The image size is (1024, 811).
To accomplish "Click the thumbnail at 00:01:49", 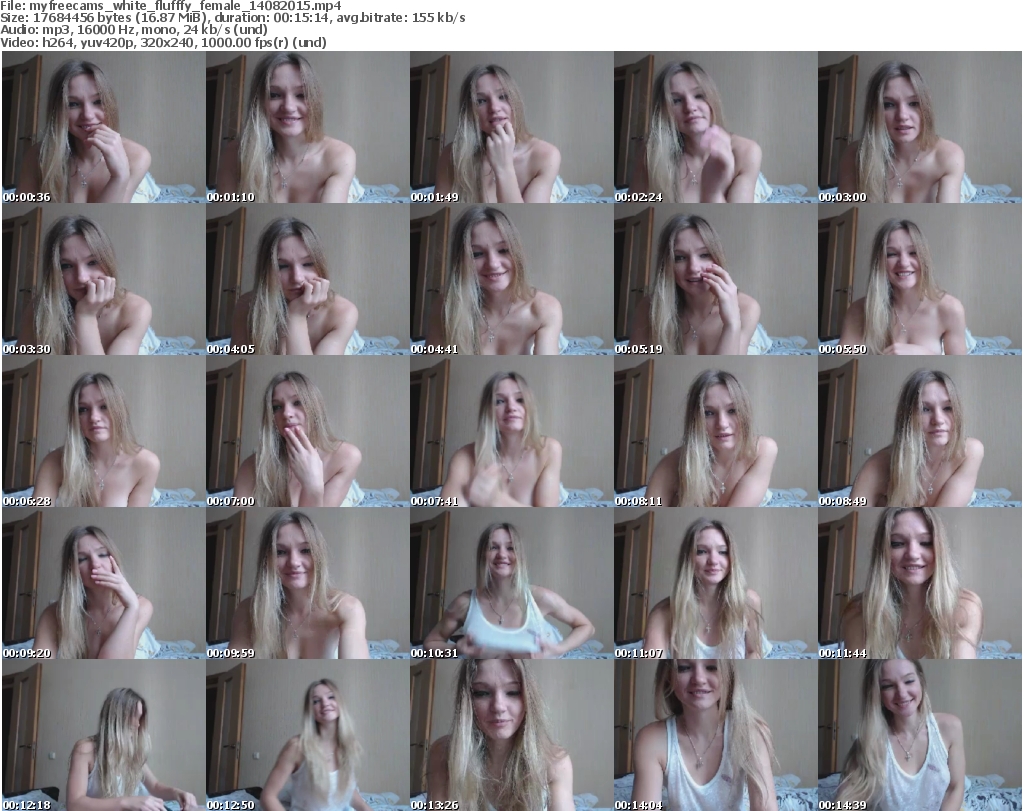I will 511,127.
